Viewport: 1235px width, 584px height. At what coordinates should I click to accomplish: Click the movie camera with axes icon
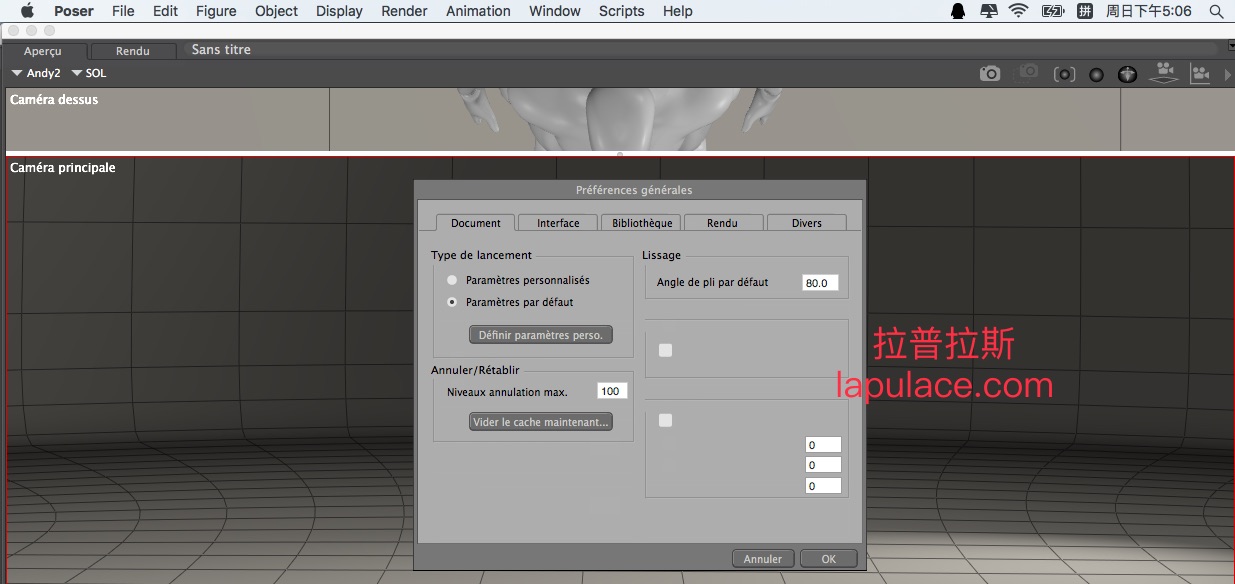(x=1198, y=73)
